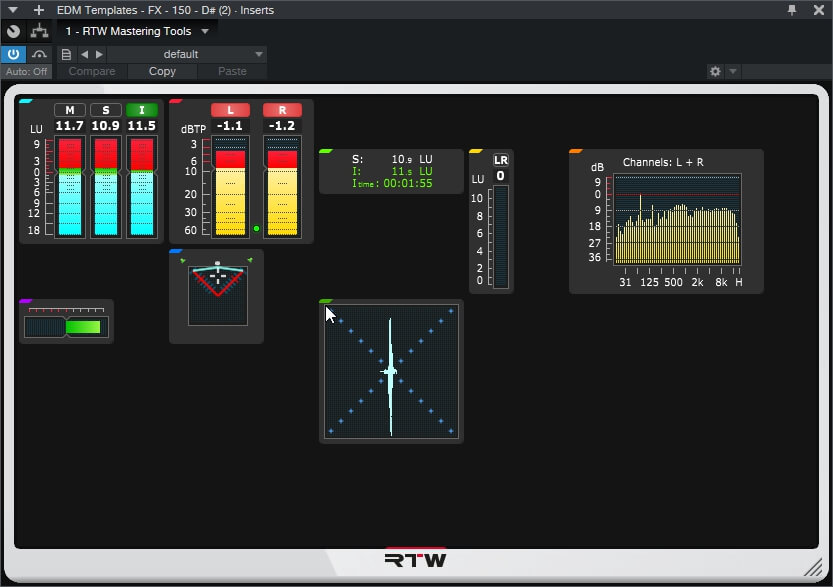This screenshot has width=833, height=587.
Task: Toggle the green I loudness meter header
Action: pyautogui.click(x=141, y=110)
